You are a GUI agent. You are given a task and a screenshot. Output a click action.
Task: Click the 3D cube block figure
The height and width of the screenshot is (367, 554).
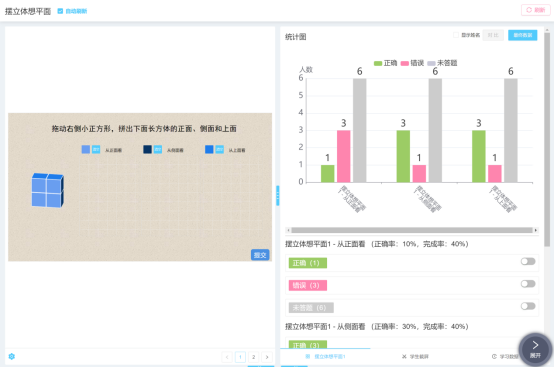coord(48,190)
